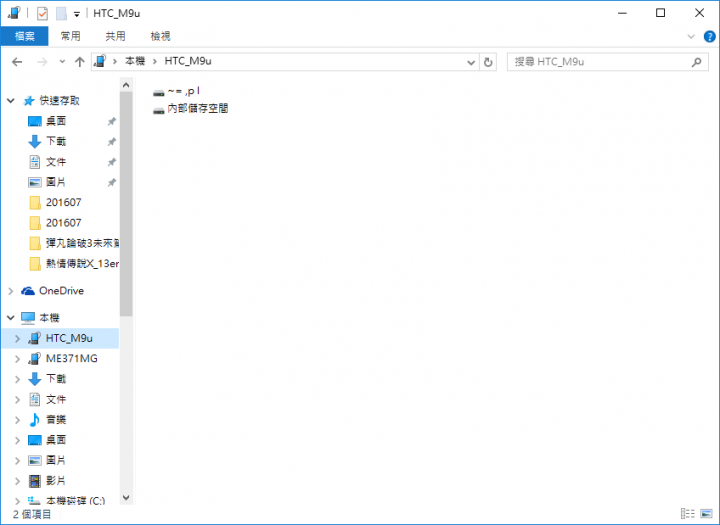Open 文件 under quick access
Image resolution: width=720 pixels, height=525 pixels.
point(56,162)
